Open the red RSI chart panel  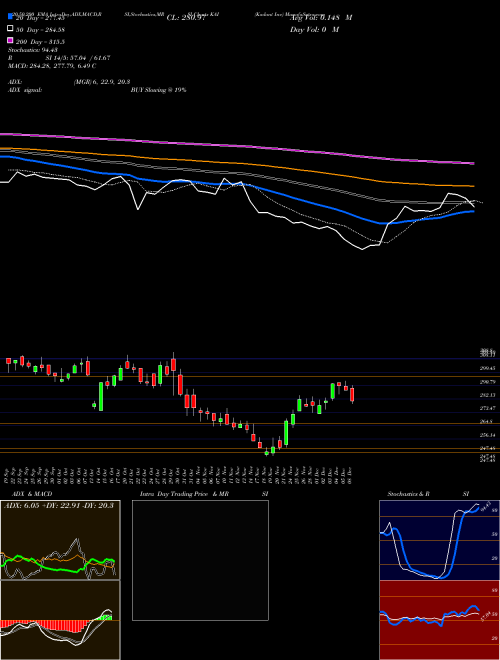[439, 620]
